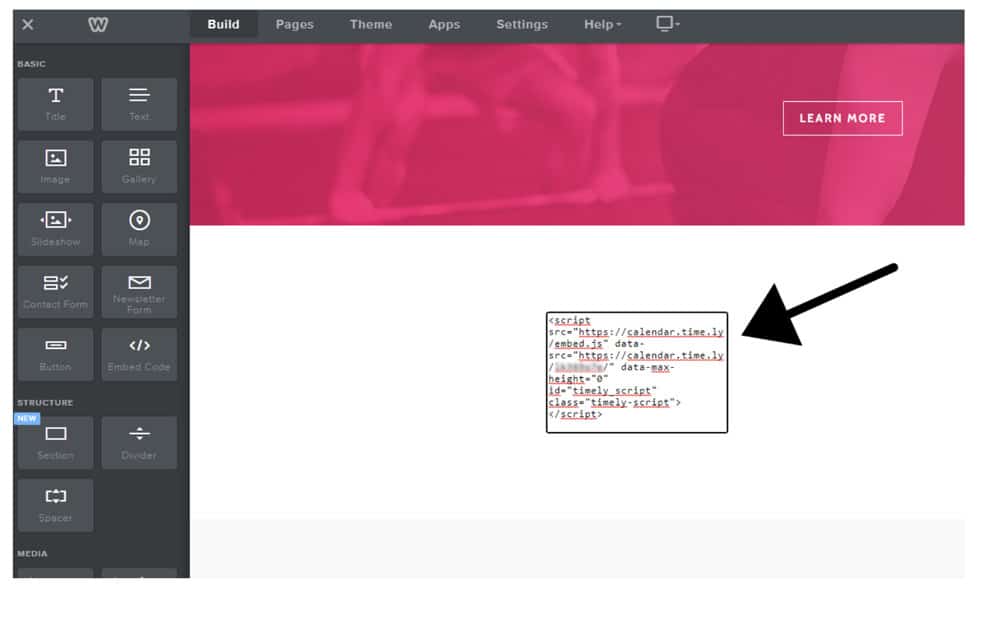Add a Gallery element

(x=139, y=166)
